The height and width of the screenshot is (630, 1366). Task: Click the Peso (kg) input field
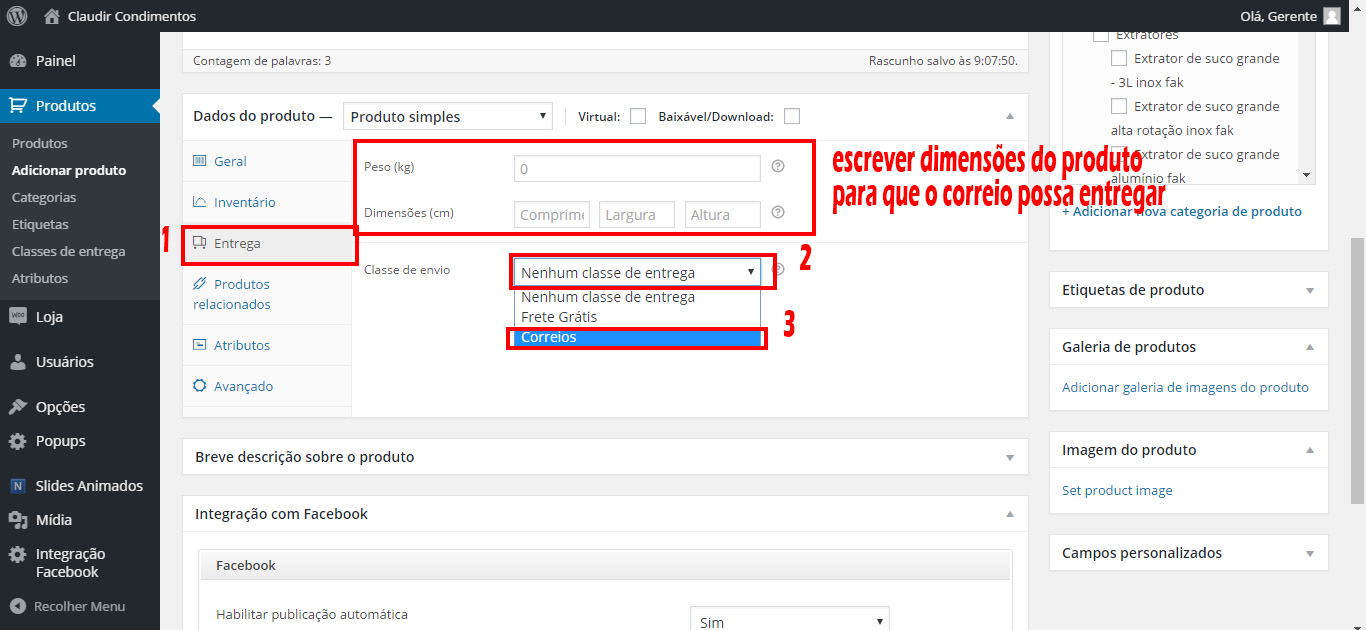coord(637,169)
